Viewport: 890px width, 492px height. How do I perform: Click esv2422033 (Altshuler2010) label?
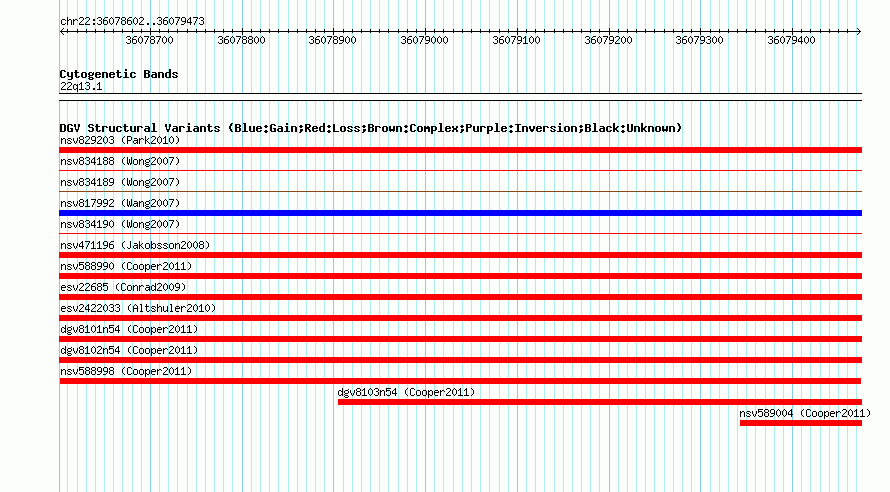138,308
